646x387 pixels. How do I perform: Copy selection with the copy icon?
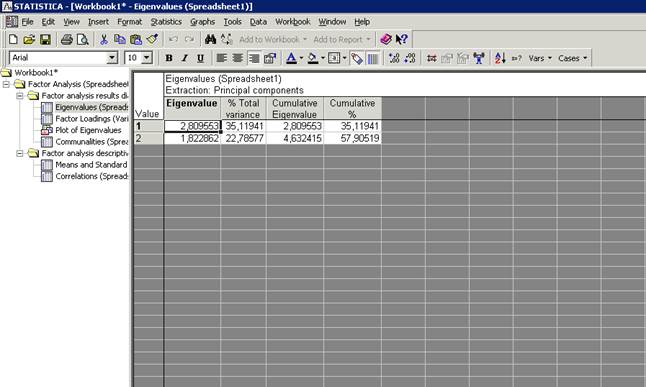[119, 40]
